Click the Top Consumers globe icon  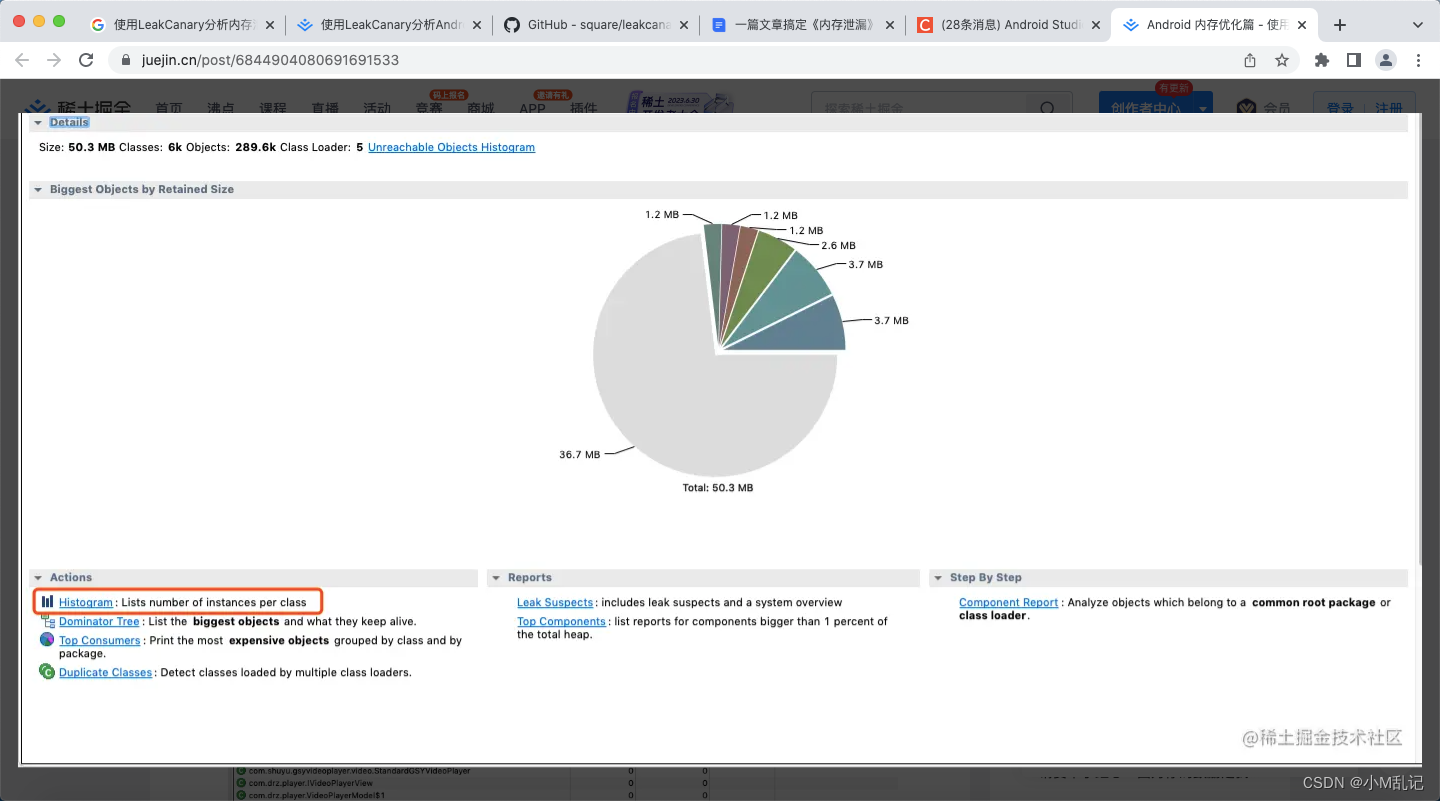[x=47, y=640]
